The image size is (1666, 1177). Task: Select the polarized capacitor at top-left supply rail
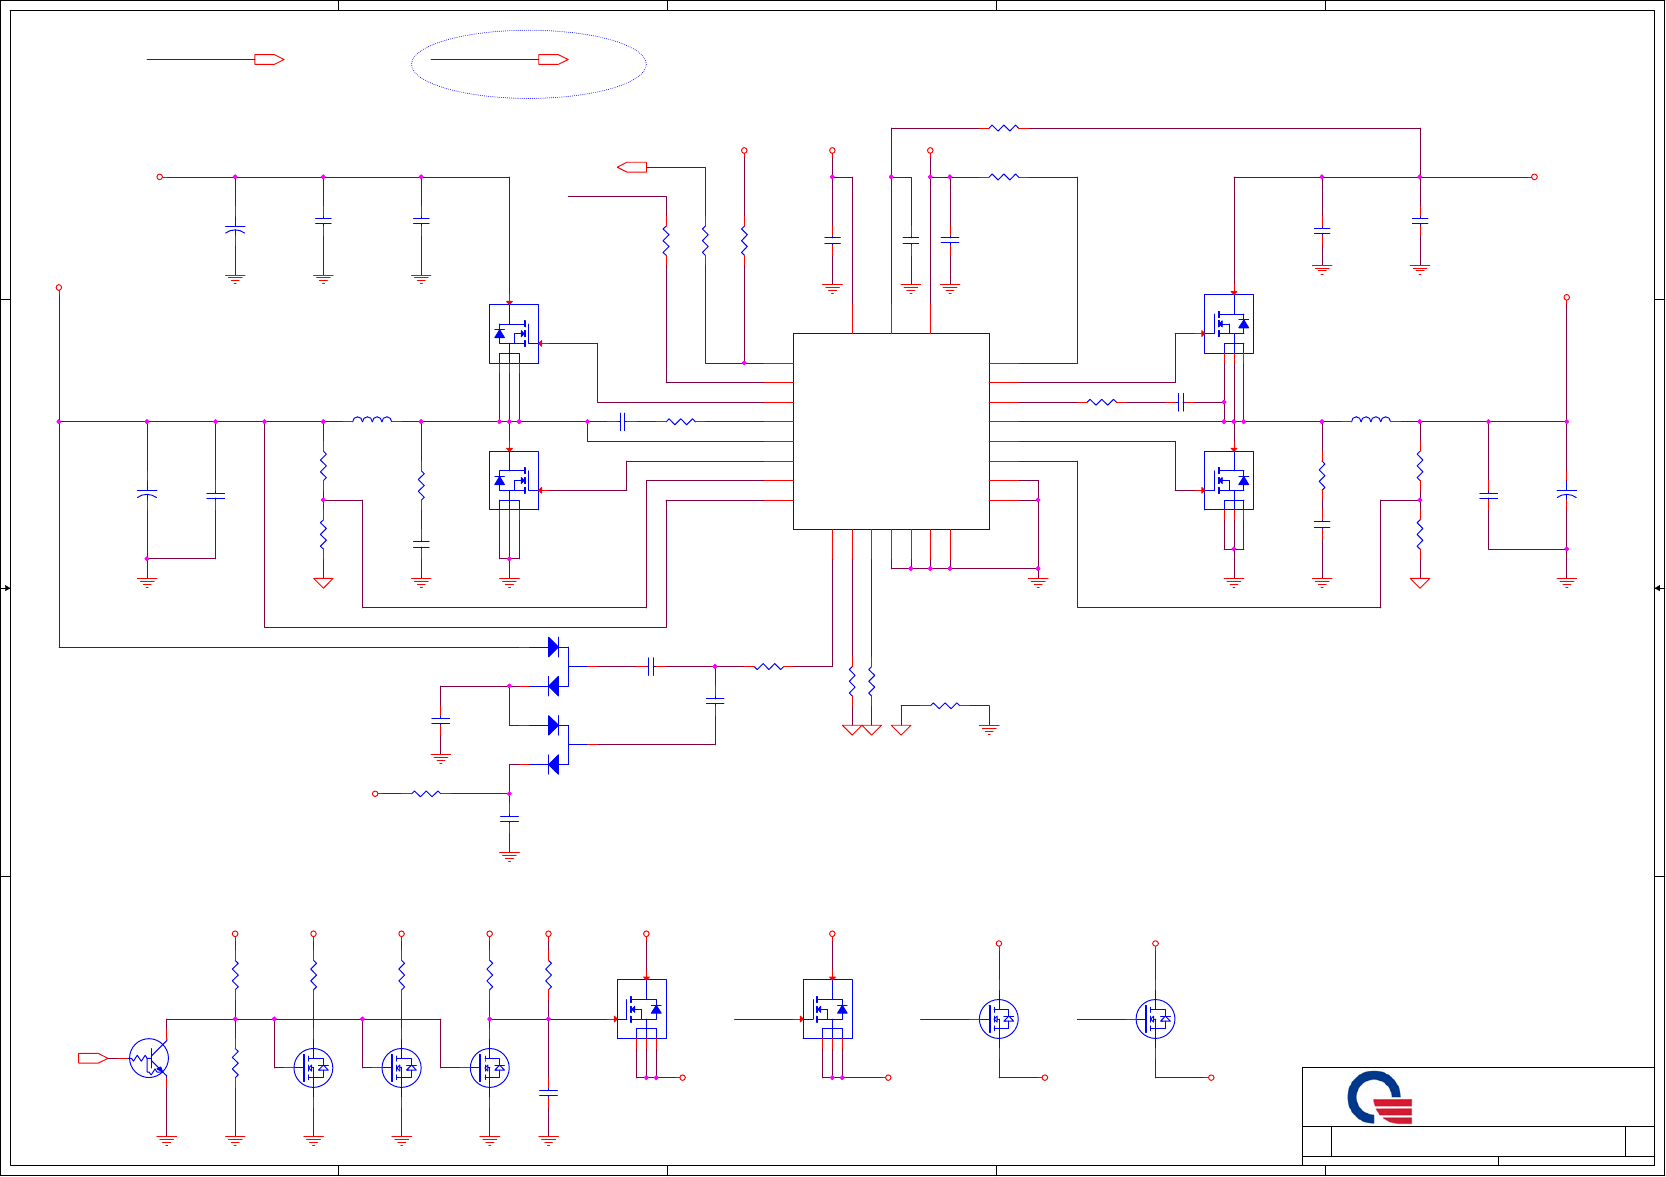pyautogui.click(x=235, y=230)
